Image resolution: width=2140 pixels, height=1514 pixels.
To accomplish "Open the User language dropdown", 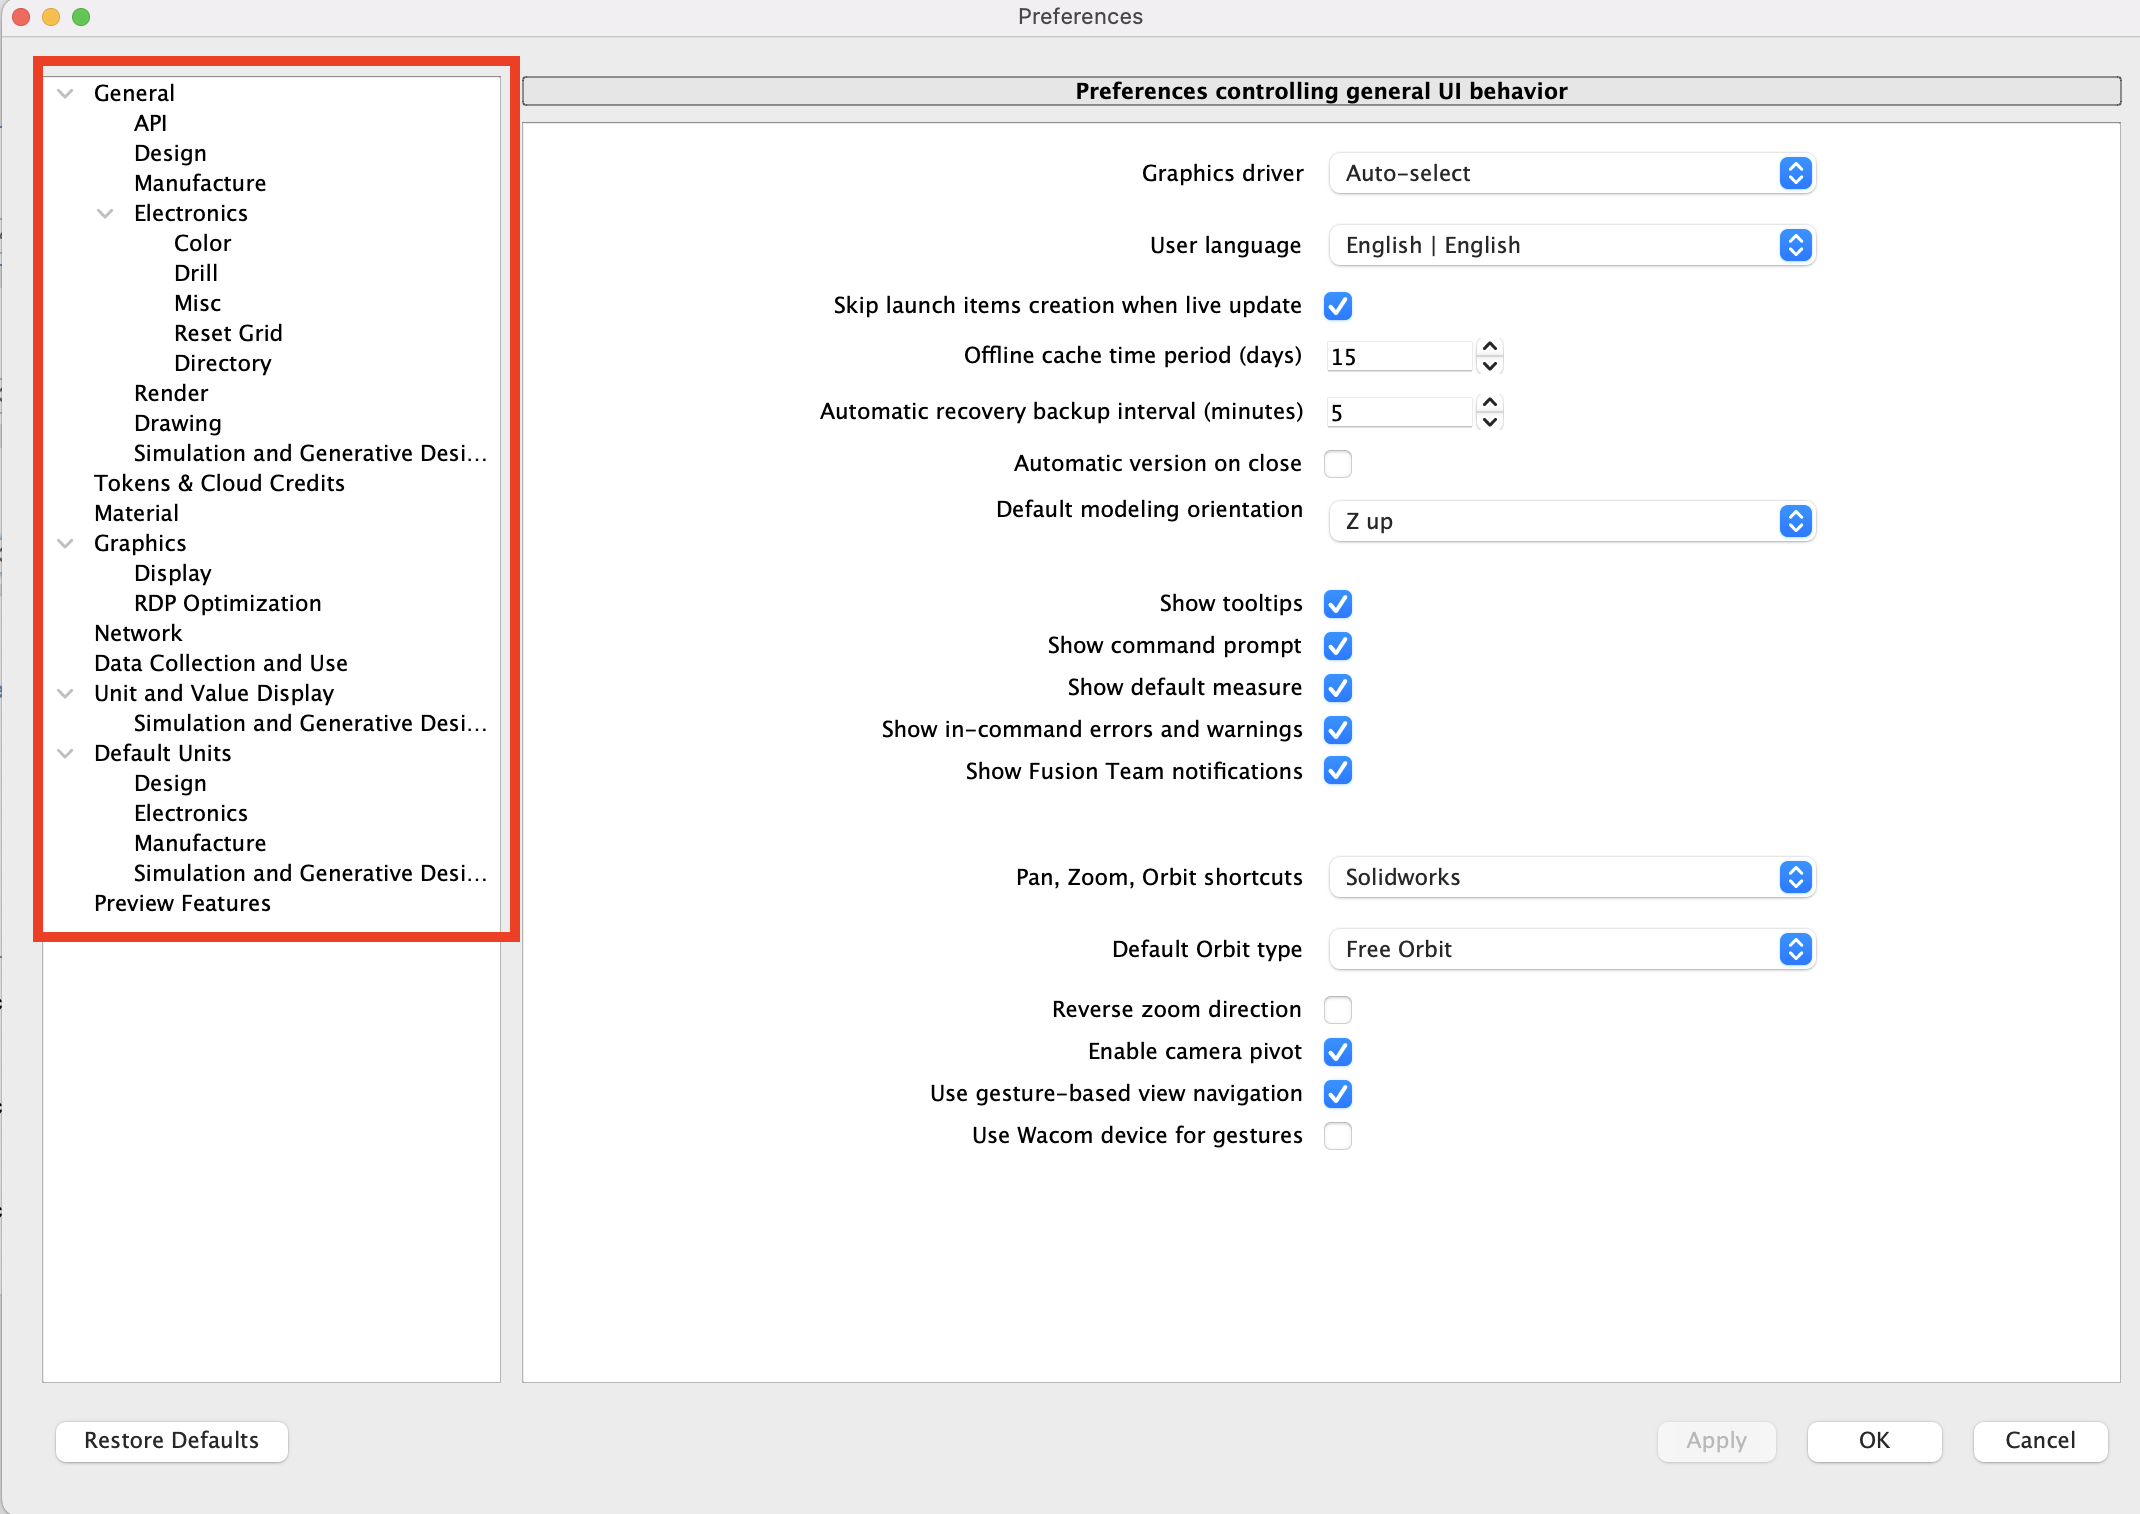I will click(1571, 245).
